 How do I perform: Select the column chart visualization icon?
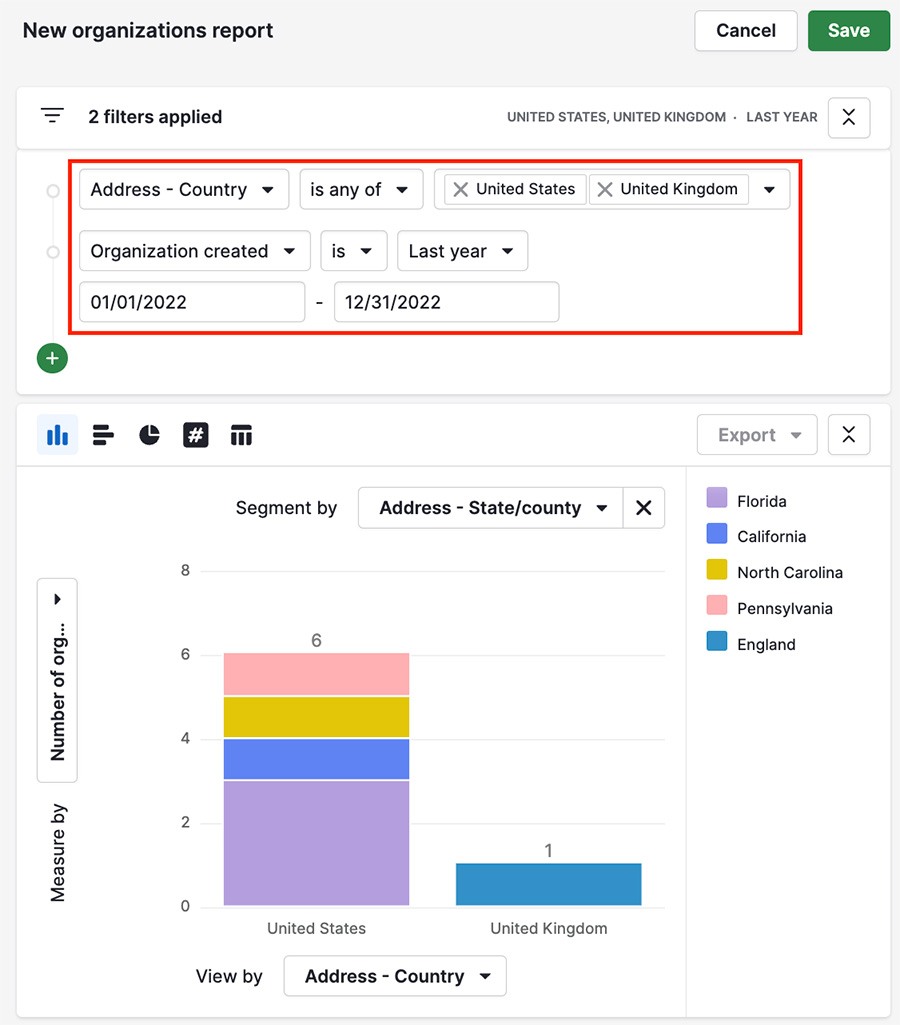(x=57, y=434)
